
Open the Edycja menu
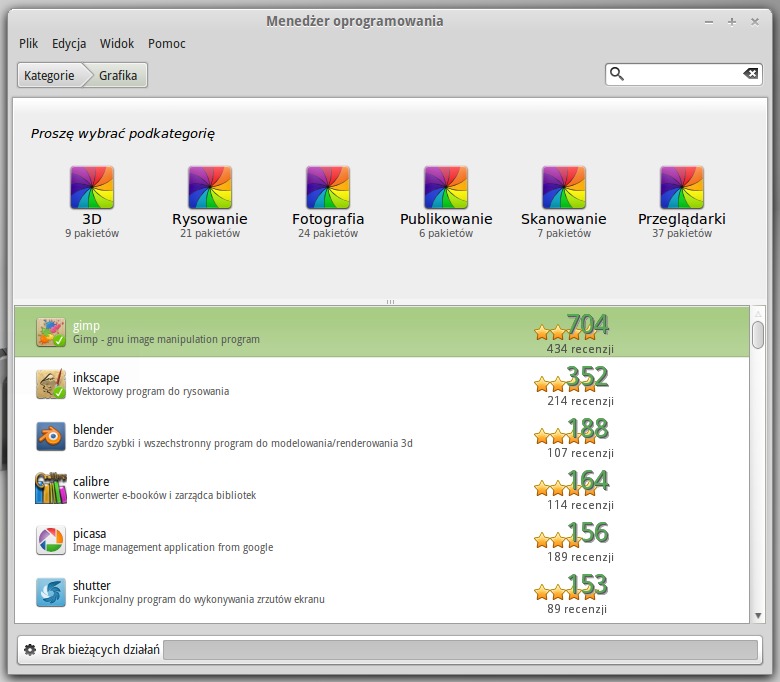(69, 44)
